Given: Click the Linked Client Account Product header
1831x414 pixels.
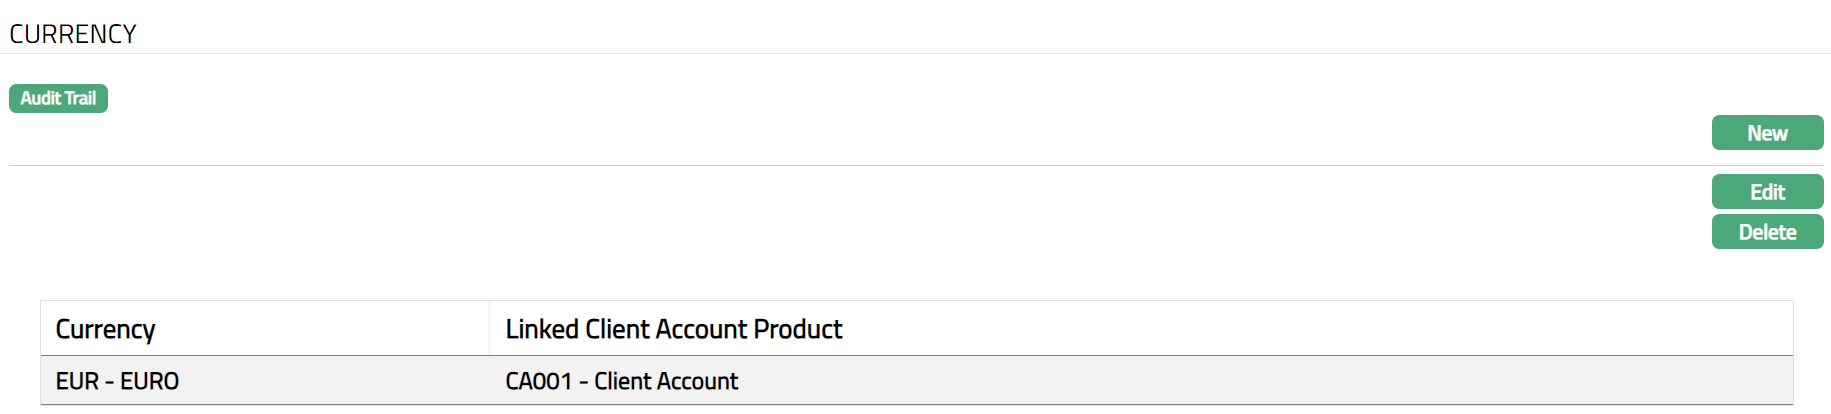Looking at the screenshot, I should coord(673,329).
